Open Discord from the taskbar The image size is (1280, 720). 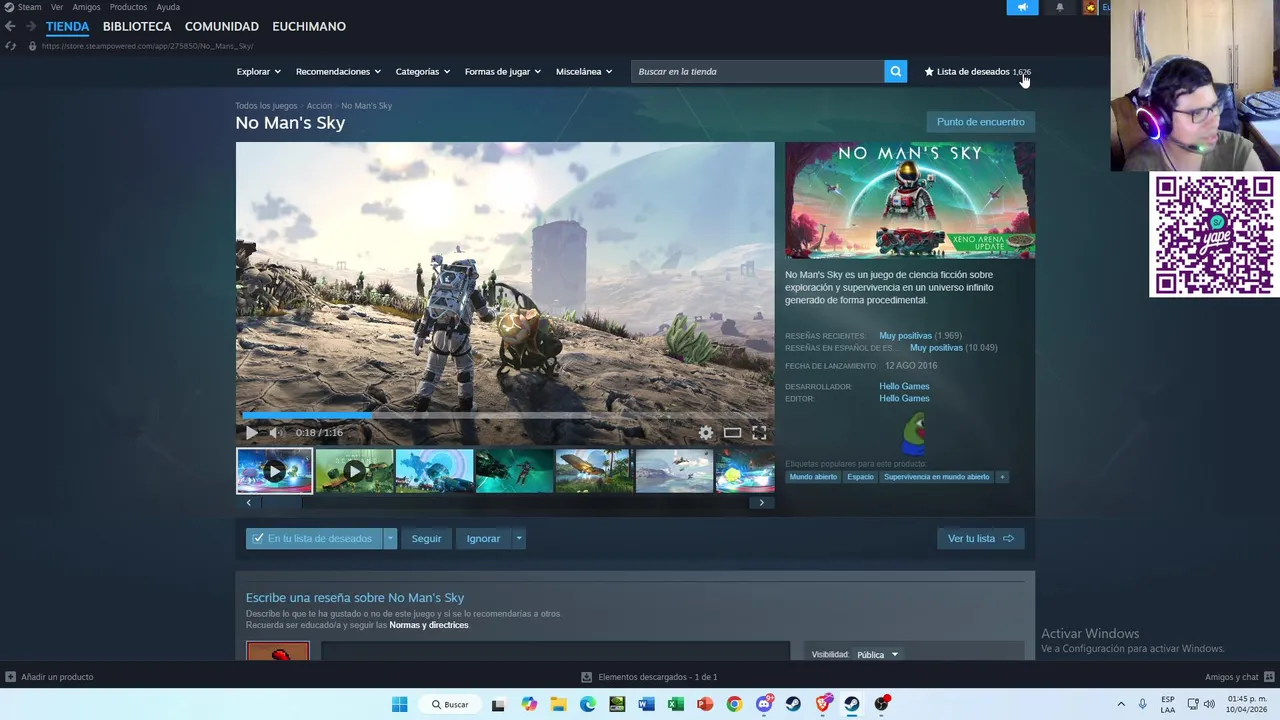(764, 704)
